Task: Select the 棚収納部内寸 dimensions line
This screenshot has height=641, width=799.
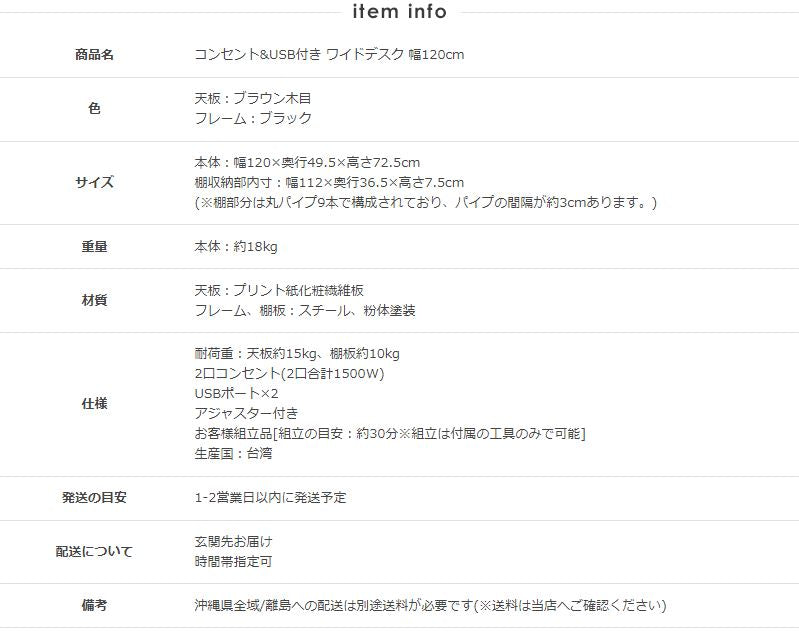Action: click(329, 183)
